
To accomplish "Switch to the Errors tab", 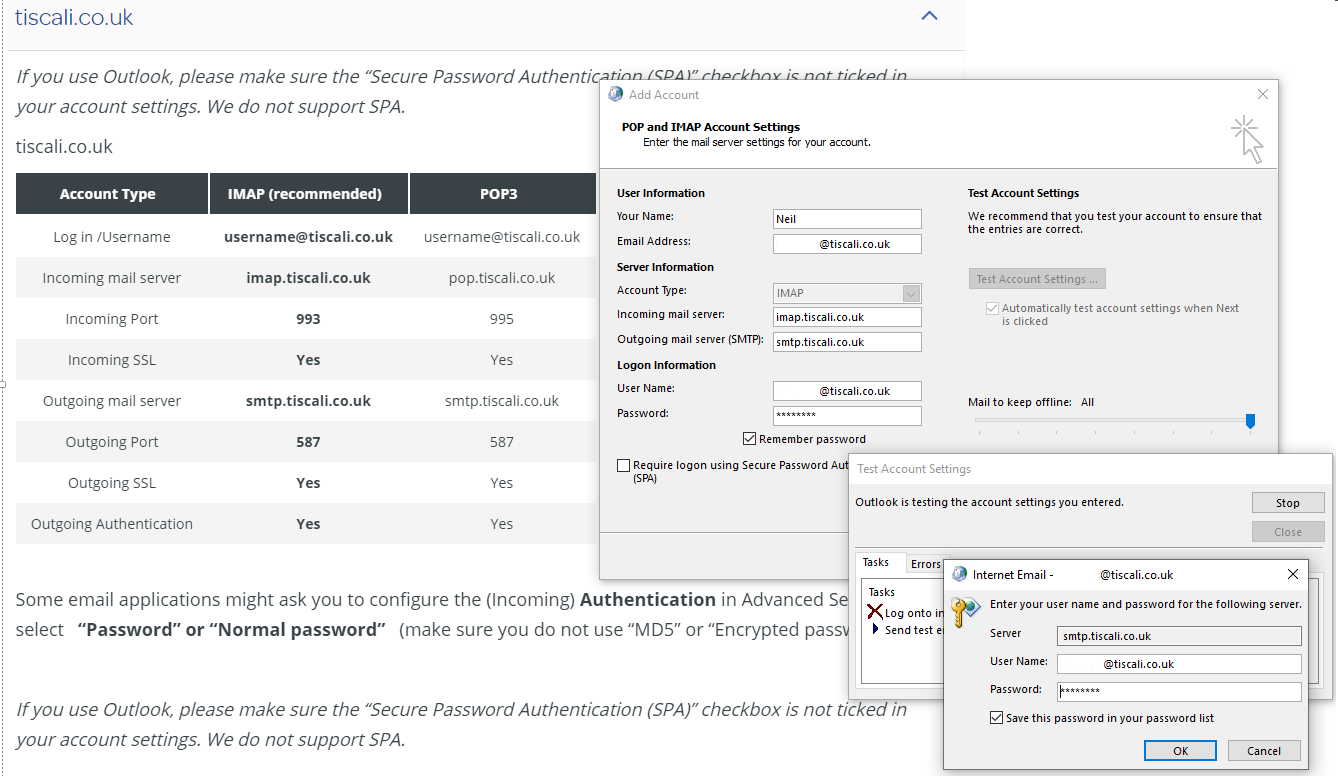I will [925, 564].
